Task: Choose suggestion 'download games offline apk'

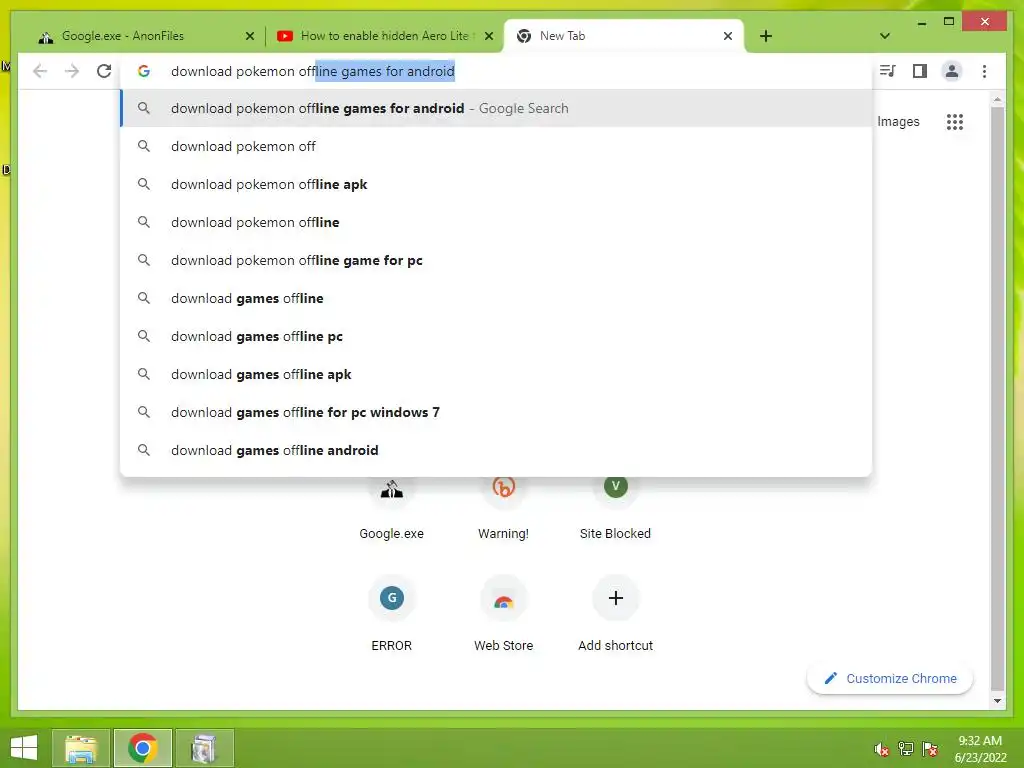Action: [x=496, y=374]
